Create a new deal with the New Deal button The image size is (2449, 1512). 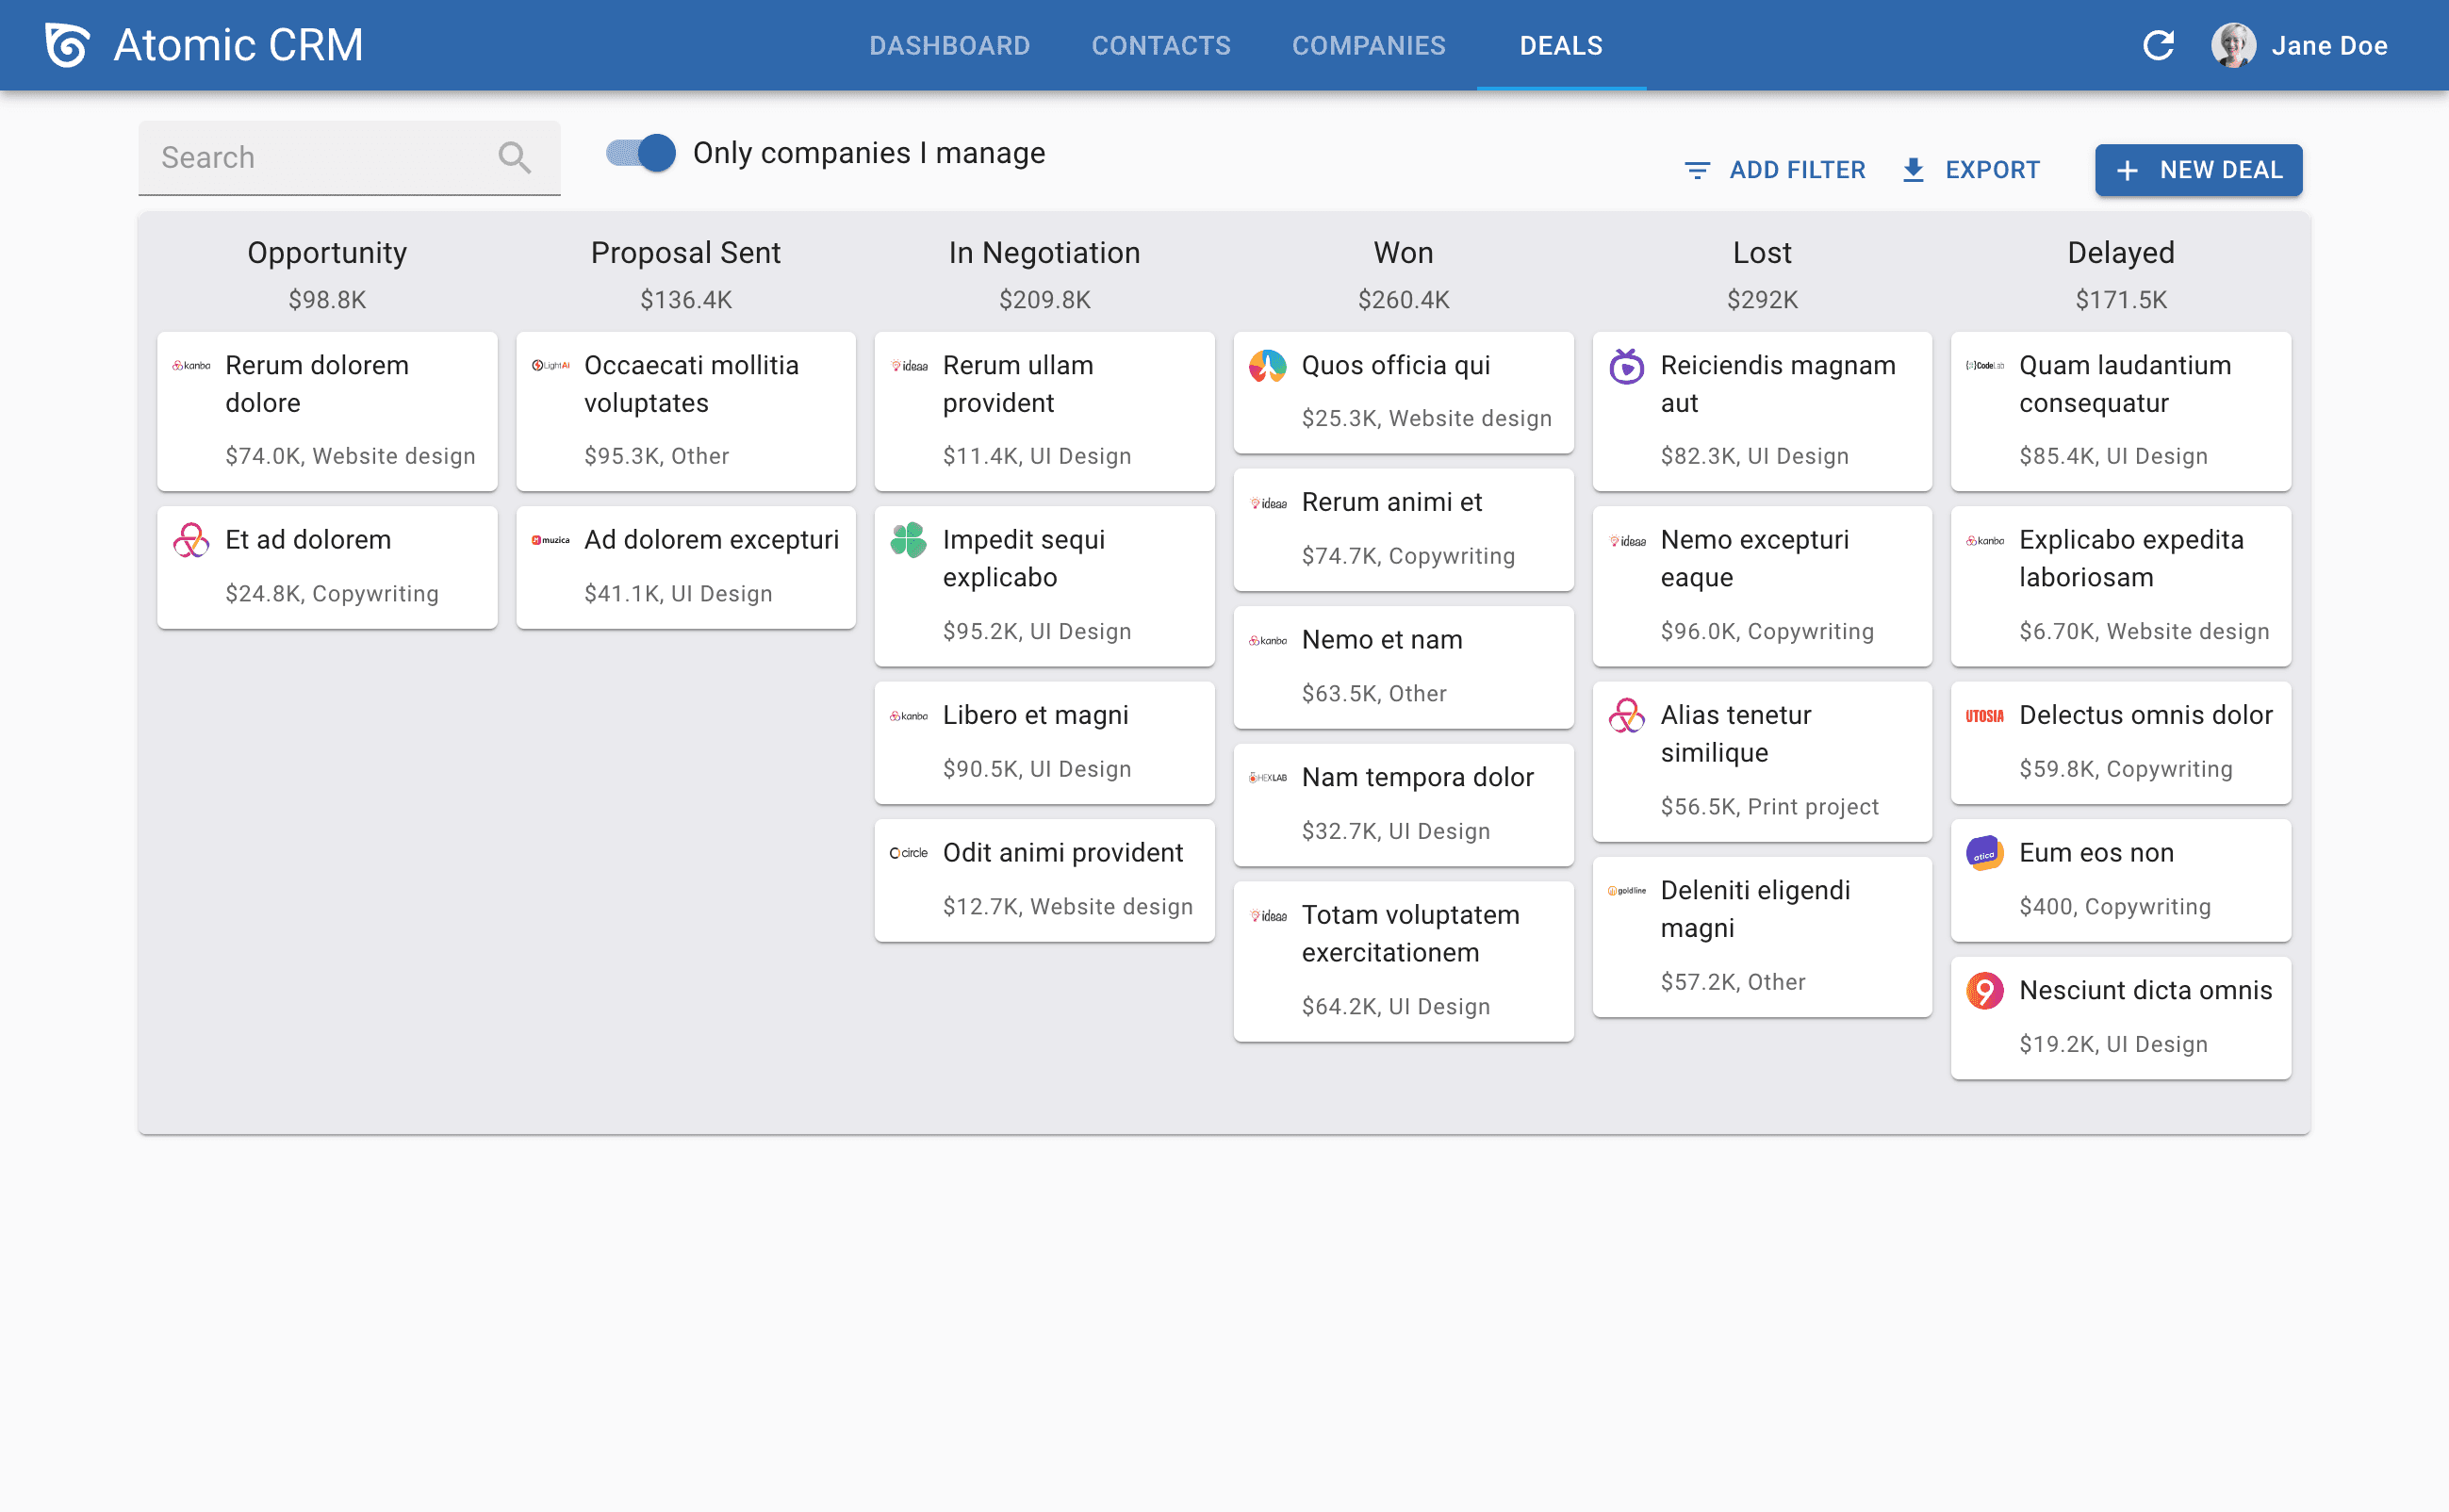pyautogui.click(x=2197, y=170)
